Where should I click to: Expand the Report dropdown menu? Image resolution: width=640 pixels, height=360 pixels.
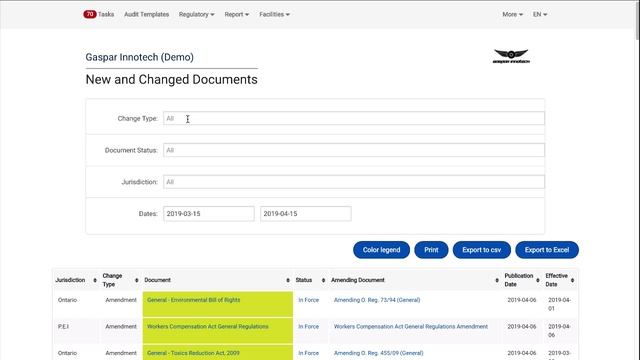click(236, 14)
